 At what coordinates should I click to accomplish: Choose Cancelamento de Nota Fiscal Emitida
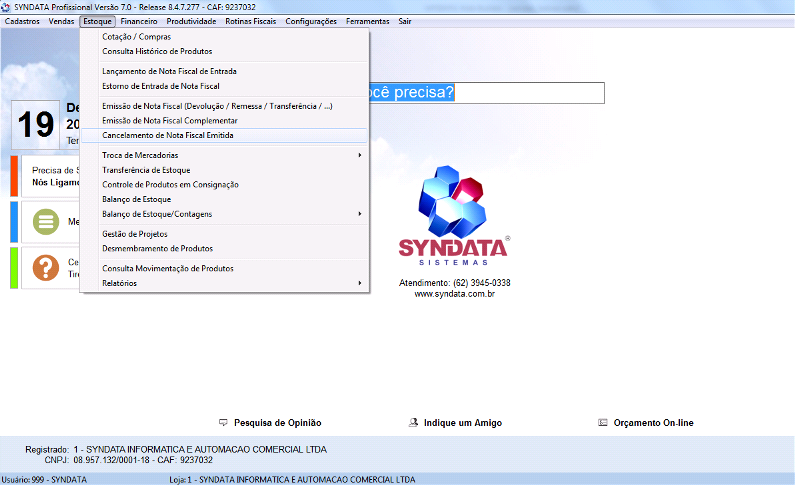point(224,135)
